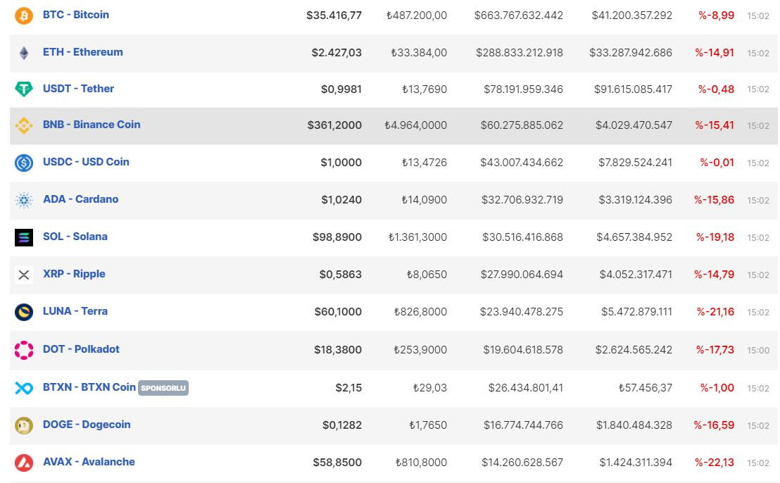Select Polkadot update time 15:00
Image resolution: width=780 pixels, height=483 pixels.
(758, 350)
